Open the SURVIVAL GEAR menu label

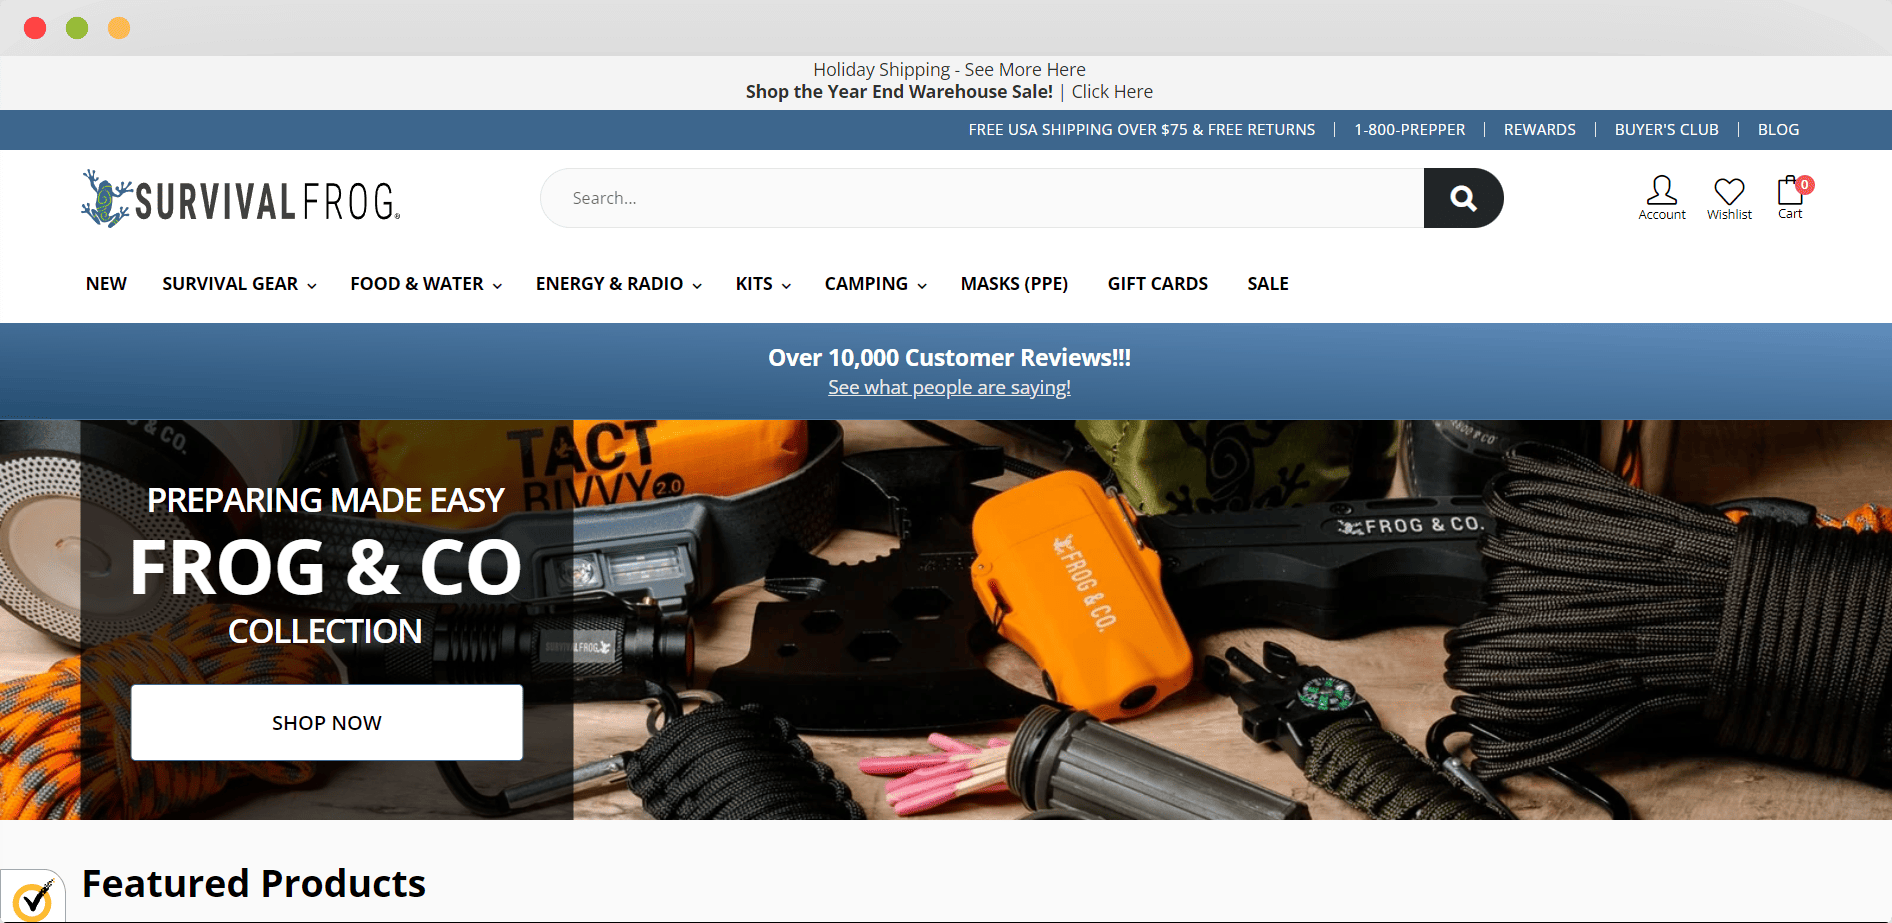230,284
